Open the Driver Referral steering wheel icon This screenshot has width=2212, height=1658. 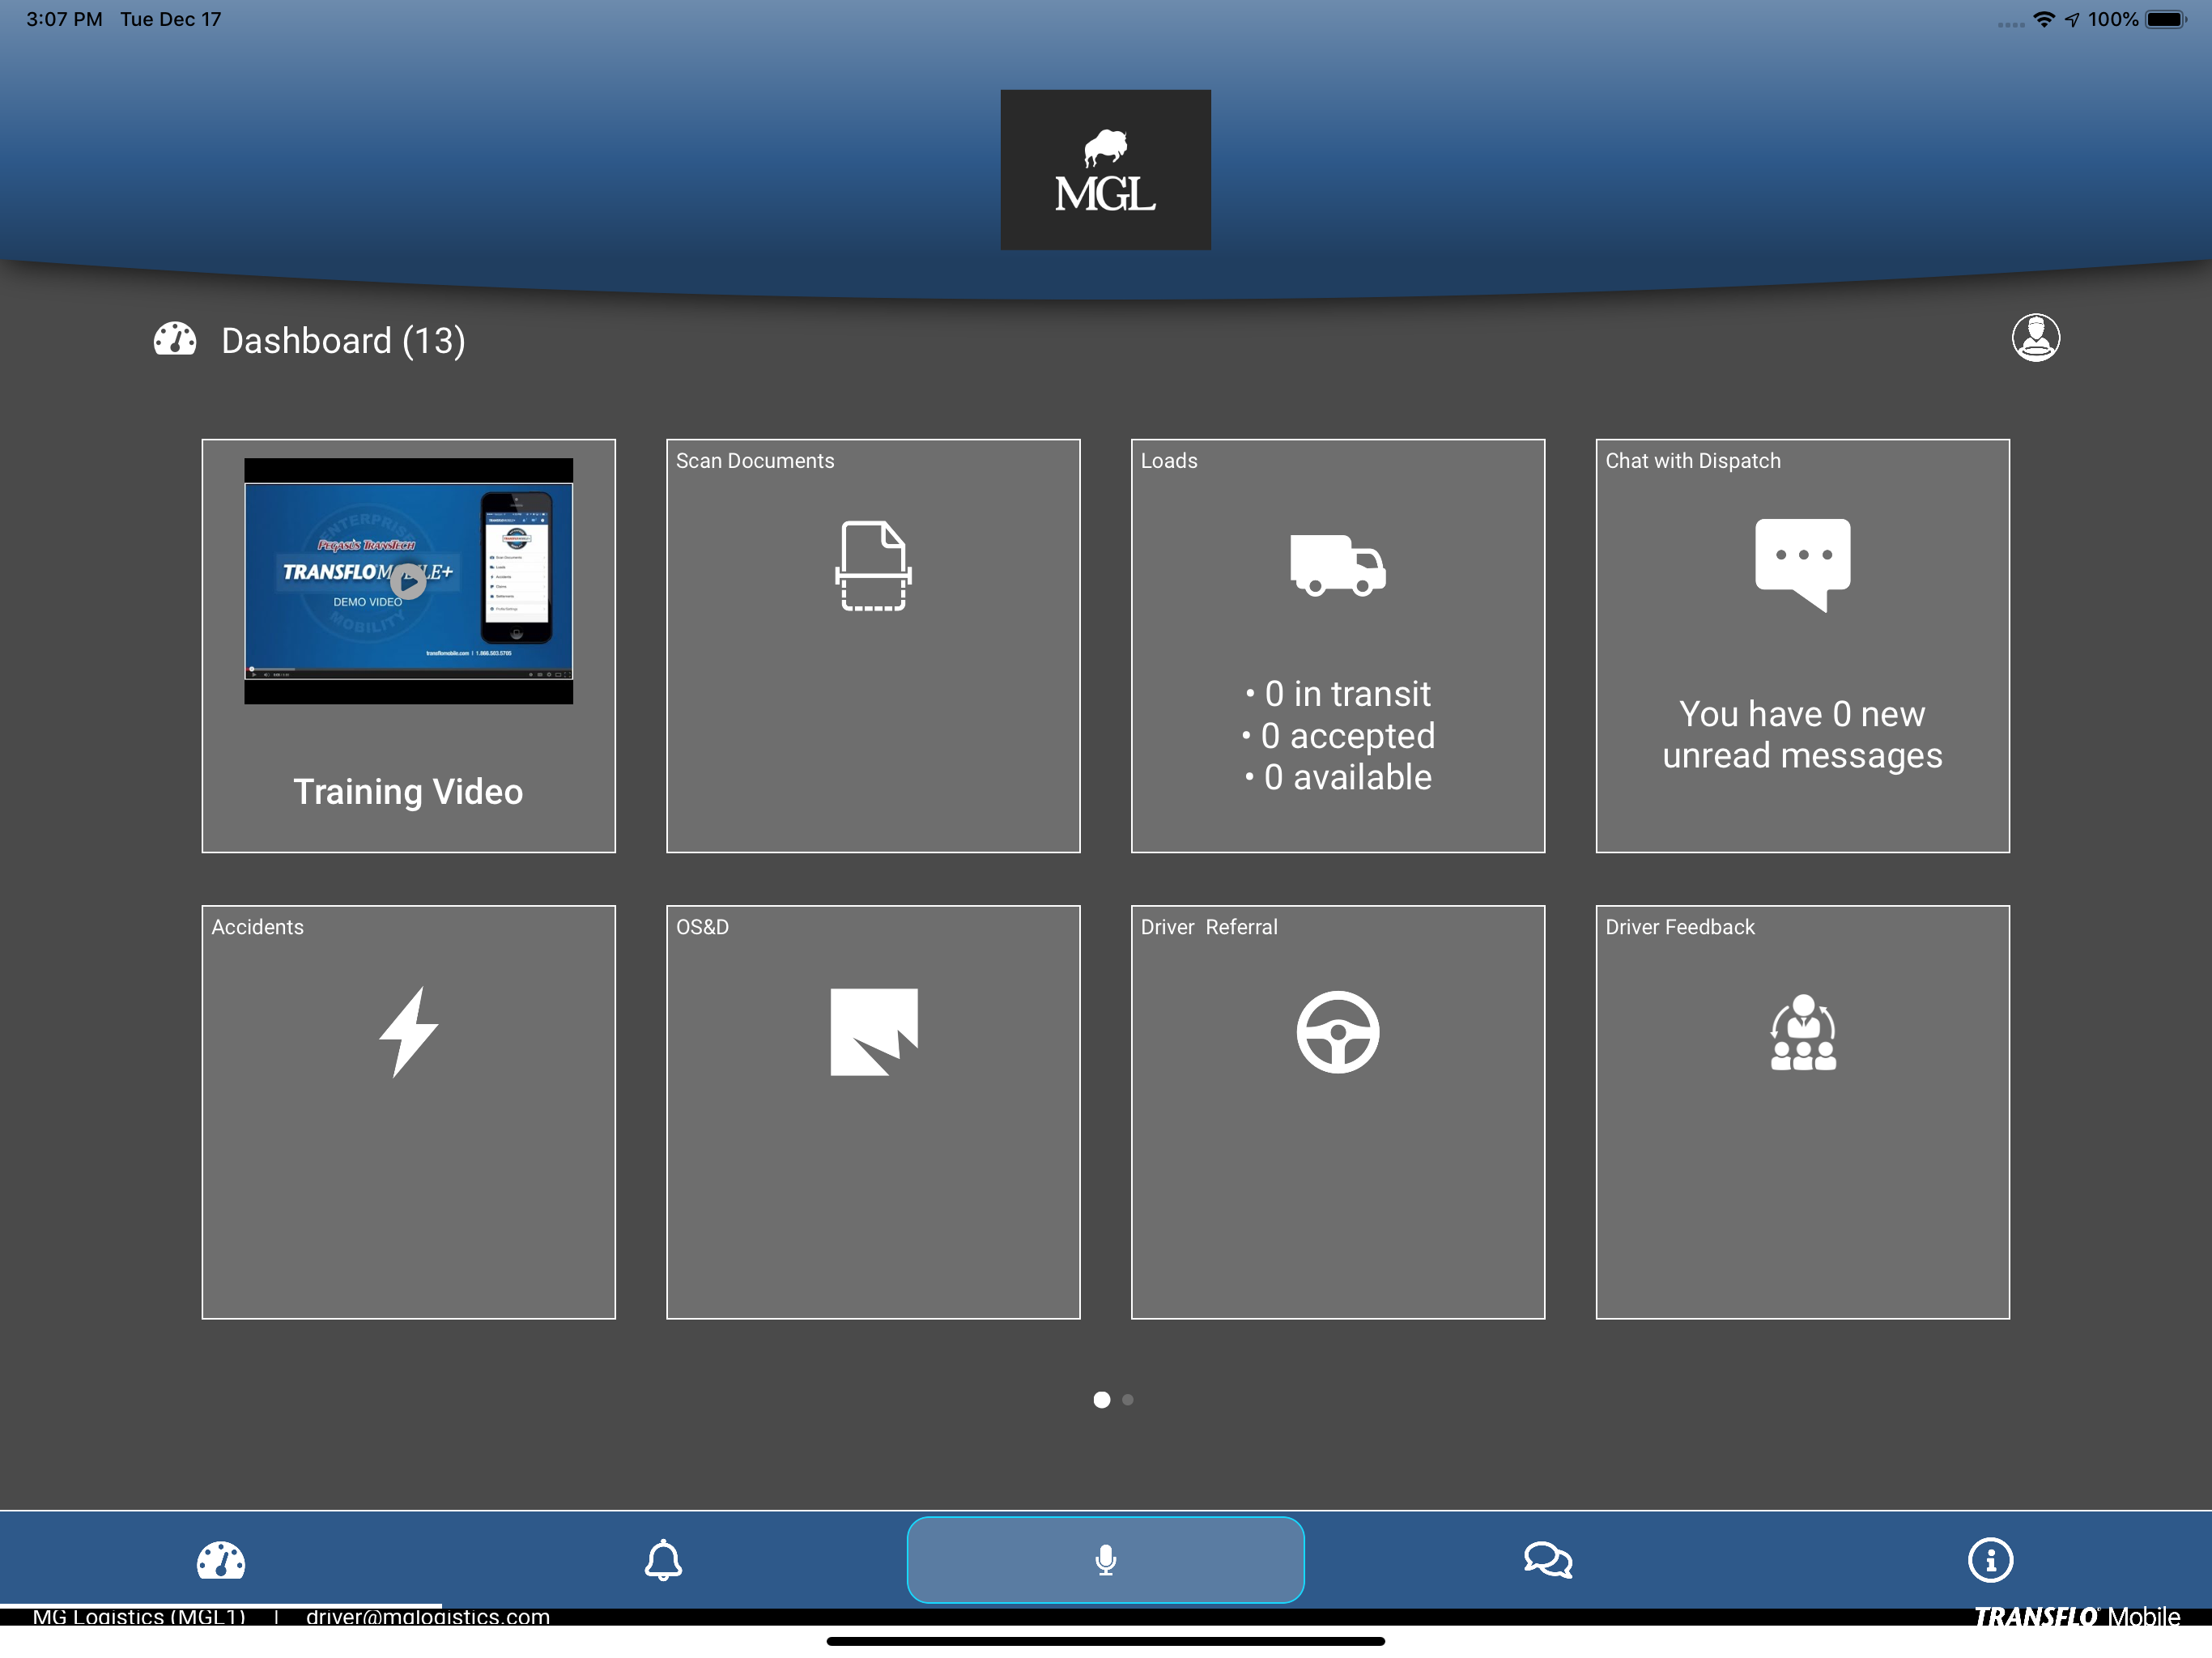[1338, 1032]
